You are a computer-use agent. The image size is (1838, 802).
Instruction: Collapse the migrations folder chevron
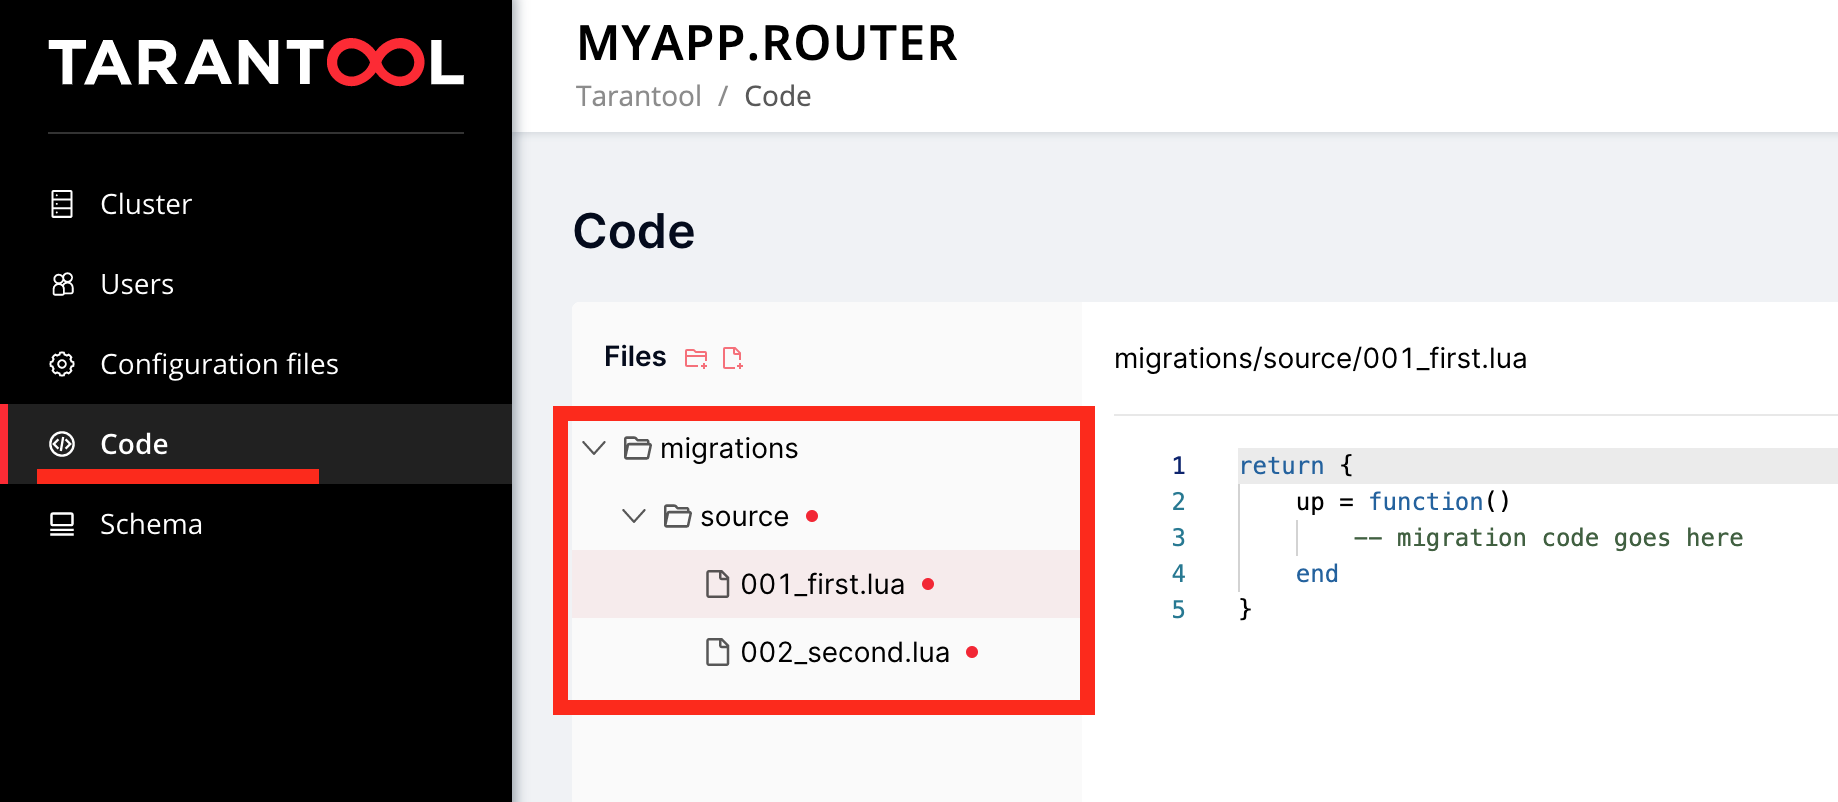[594, 448]
